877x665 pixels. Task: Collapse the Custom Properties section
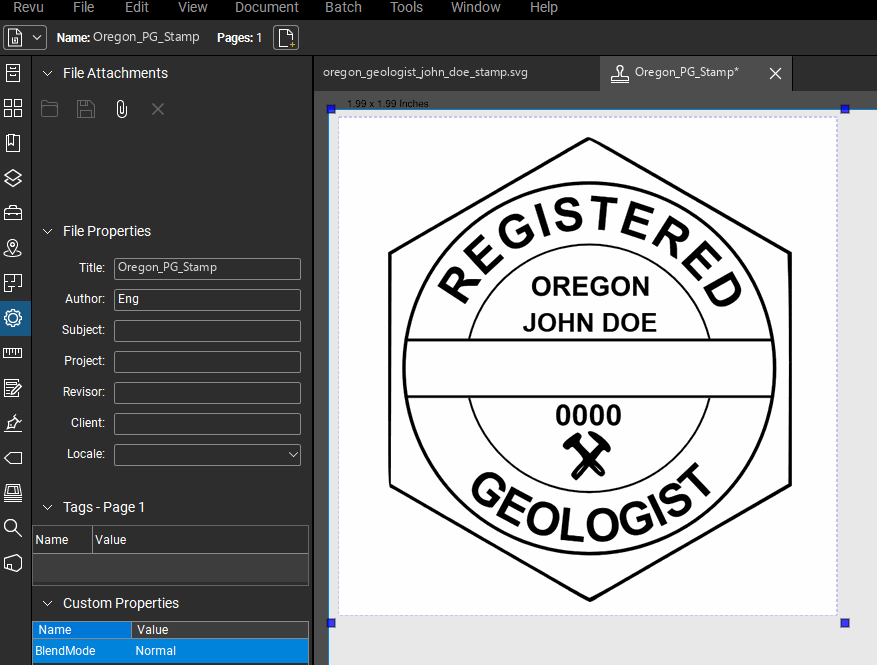point(48,603)
